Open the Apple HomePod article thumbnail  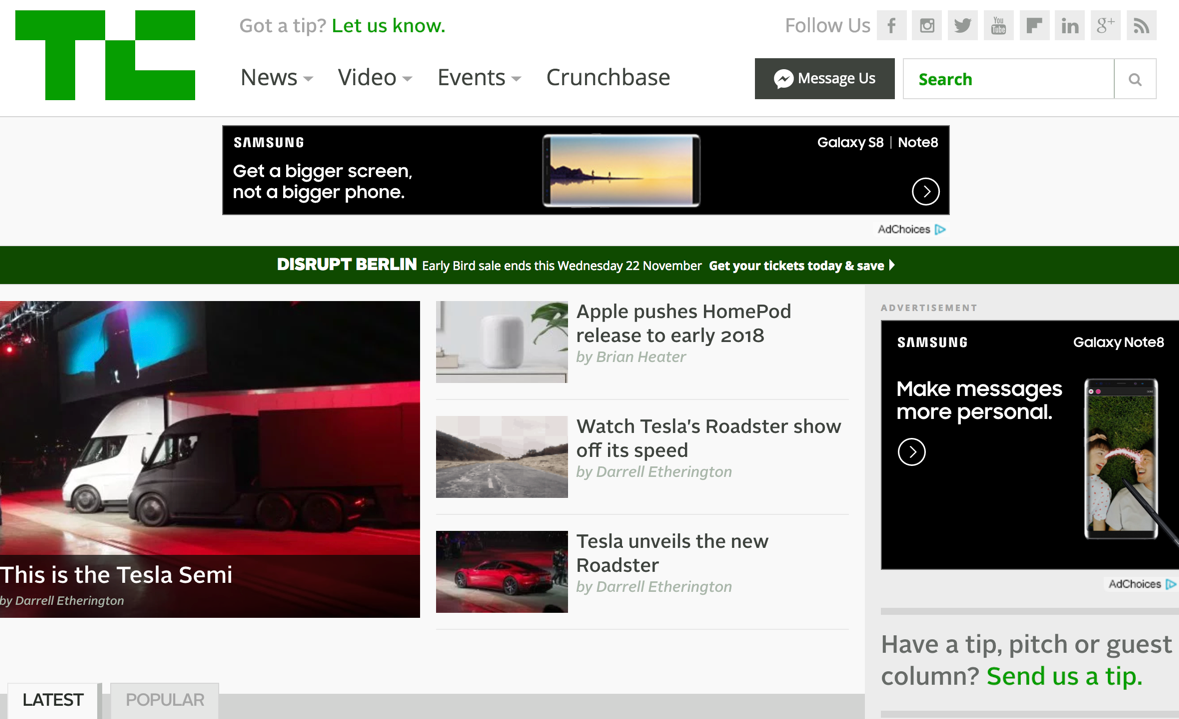[502, 342]
